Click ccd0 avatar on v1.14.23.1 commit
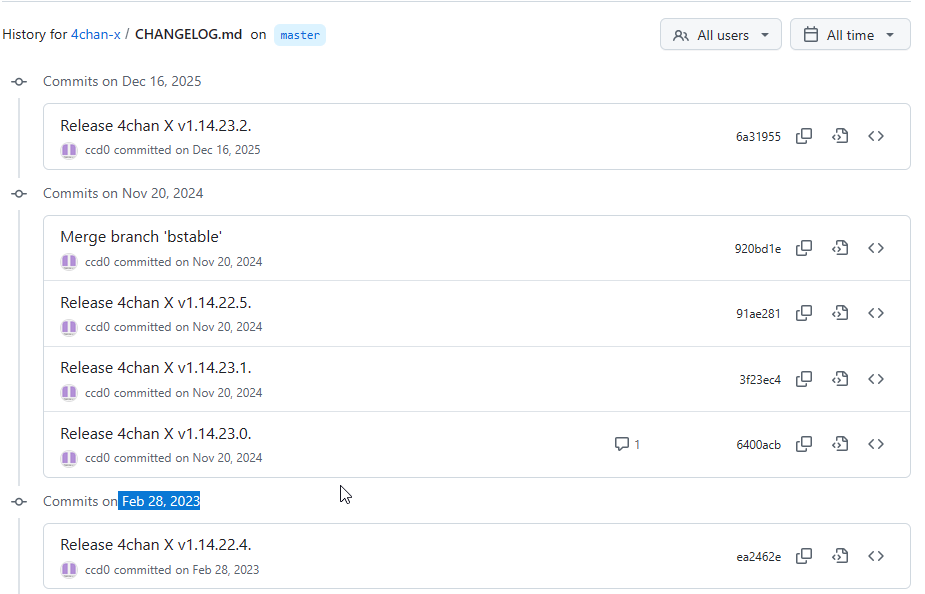Viewport: 925px width, 594px height. point(69,393)
